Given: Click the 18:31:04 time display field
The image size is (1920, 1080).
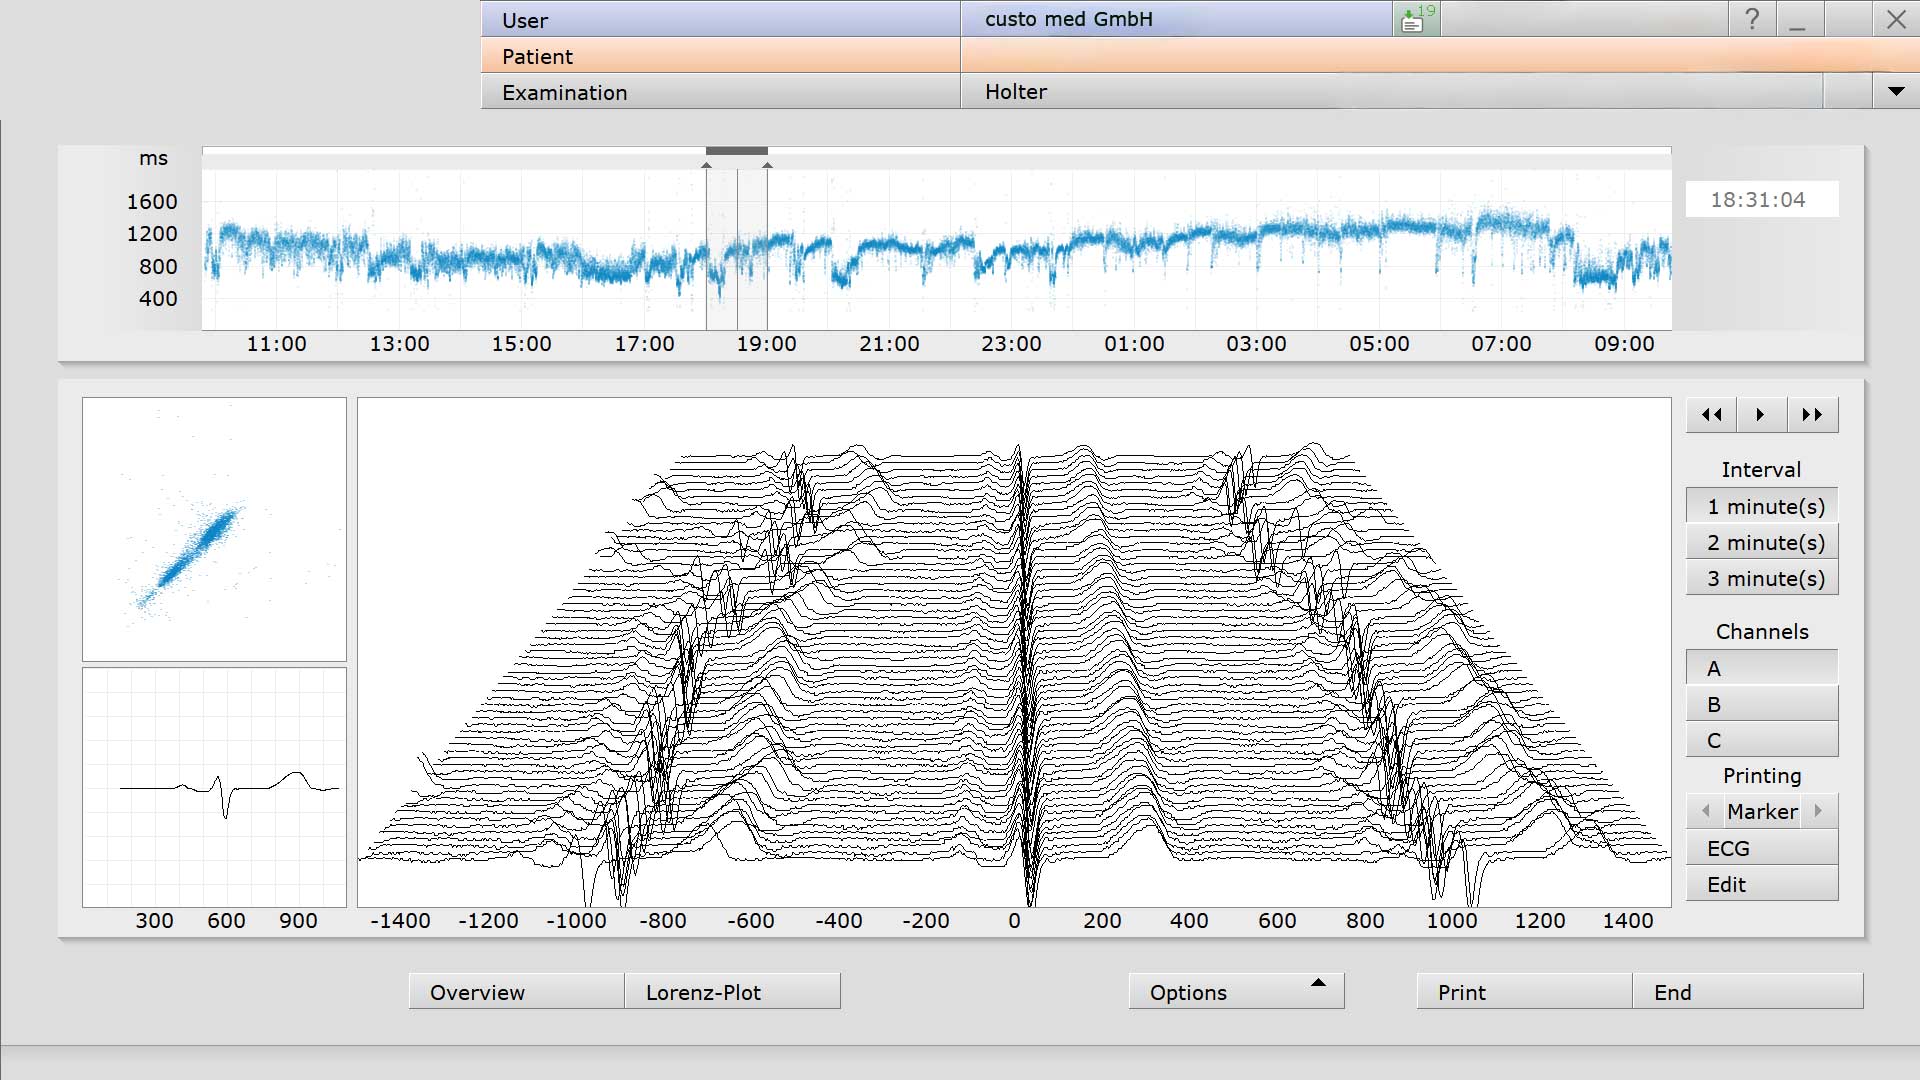Looking at the screenshot, I should pyautogui.click(x=1761, y=199).
